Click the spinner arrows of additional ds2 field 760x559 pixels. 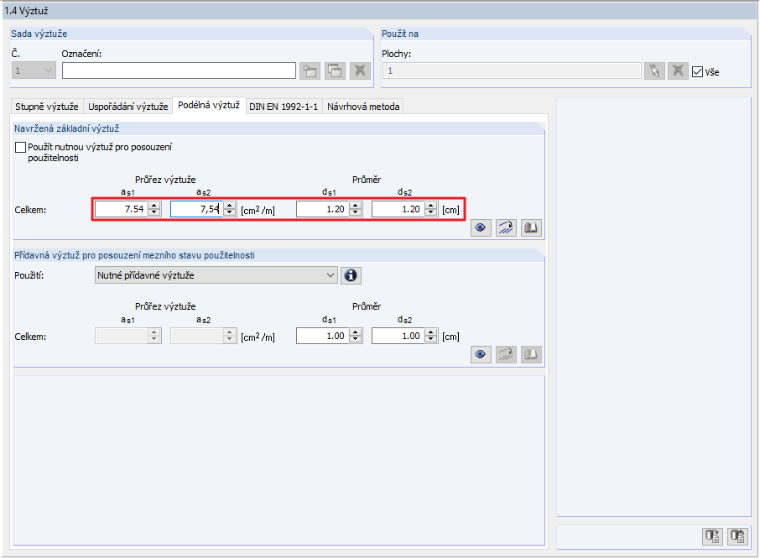tap(431, 335)
